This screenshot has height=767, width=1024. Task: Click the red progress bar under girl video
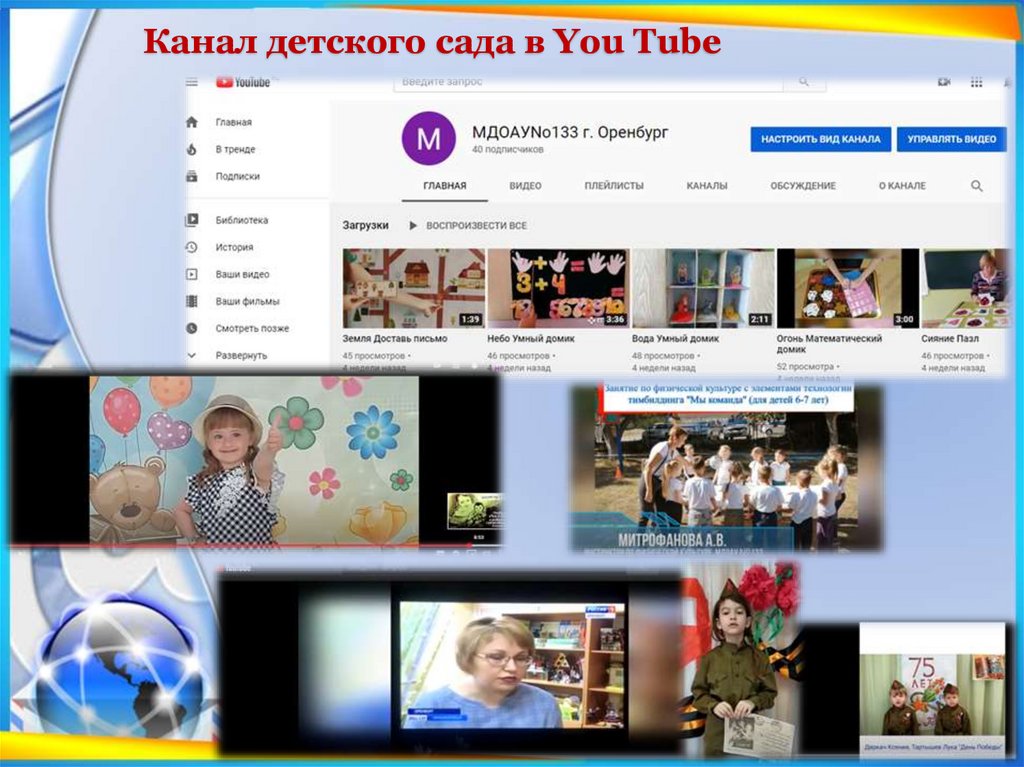coord(240,544)
